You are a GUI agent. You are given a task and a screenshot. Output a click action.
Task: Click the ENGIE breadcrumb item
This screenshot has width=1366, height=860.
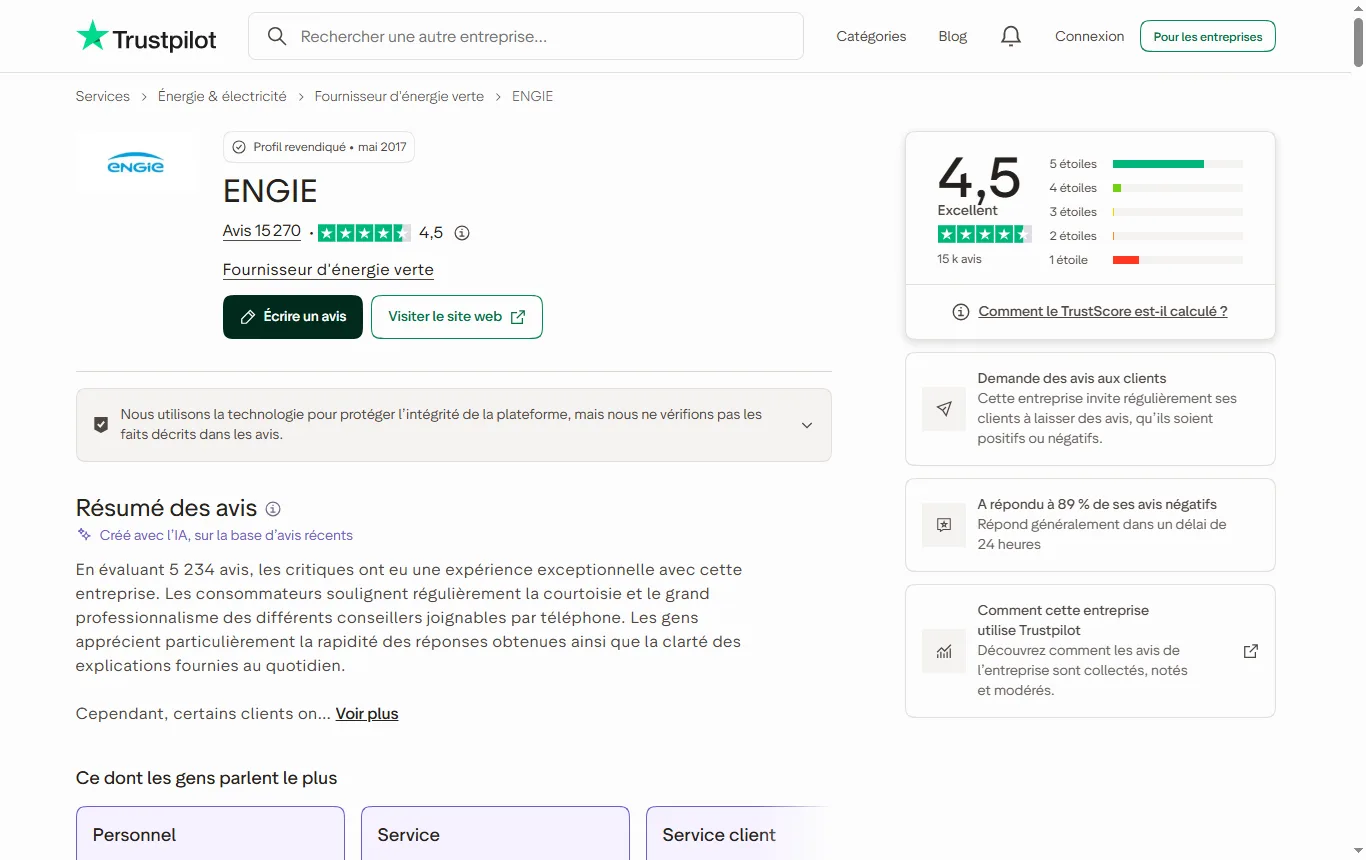532,97
